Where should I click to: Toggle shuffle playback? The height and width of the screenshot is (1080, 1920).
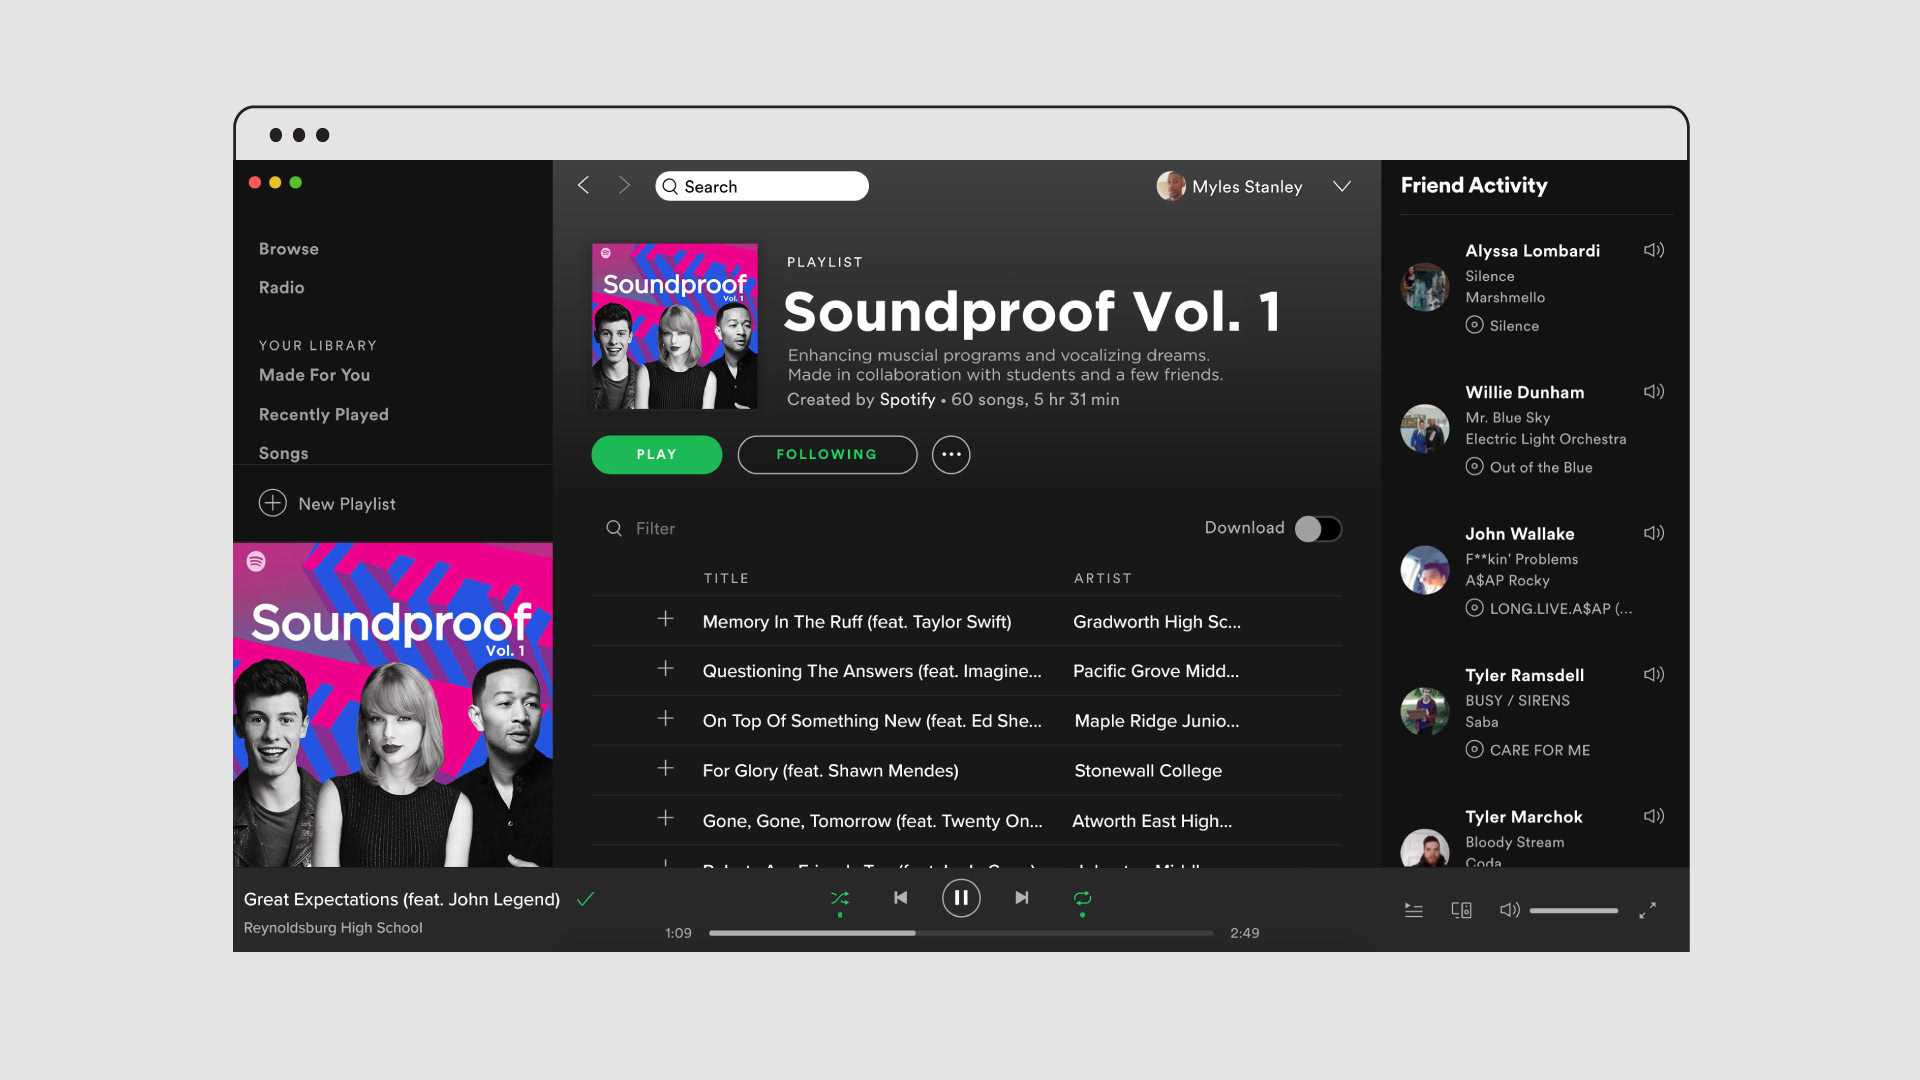click(840, 898)
